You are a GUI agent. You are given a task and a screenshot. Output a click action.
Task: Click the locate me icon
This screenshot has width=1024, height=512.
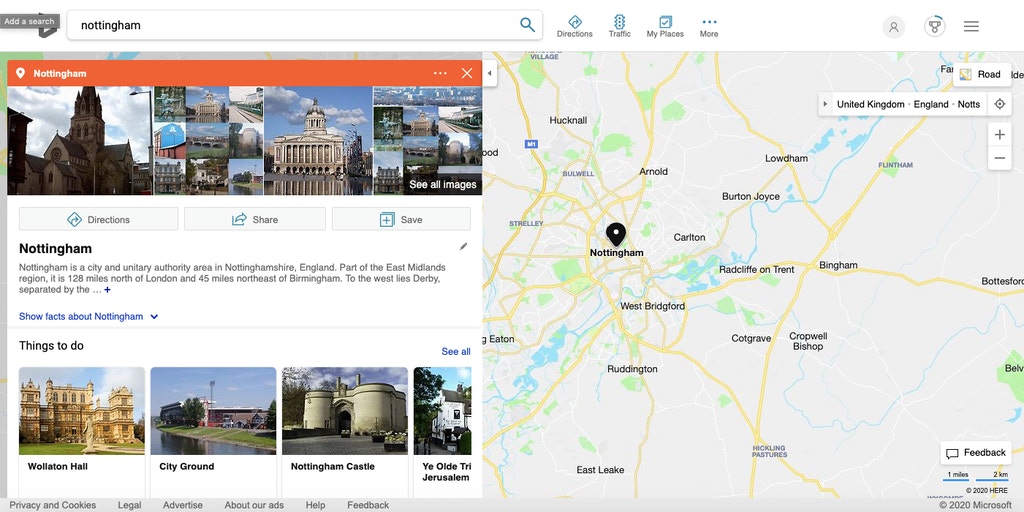tap(999, 104)
